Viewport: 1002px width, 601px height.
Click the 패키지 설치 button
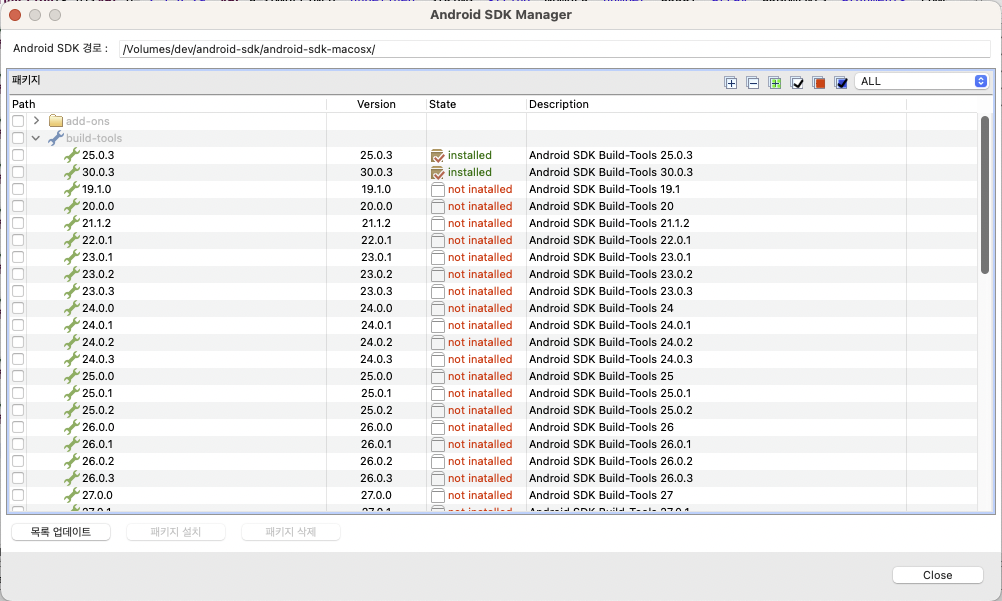(176, 532)
